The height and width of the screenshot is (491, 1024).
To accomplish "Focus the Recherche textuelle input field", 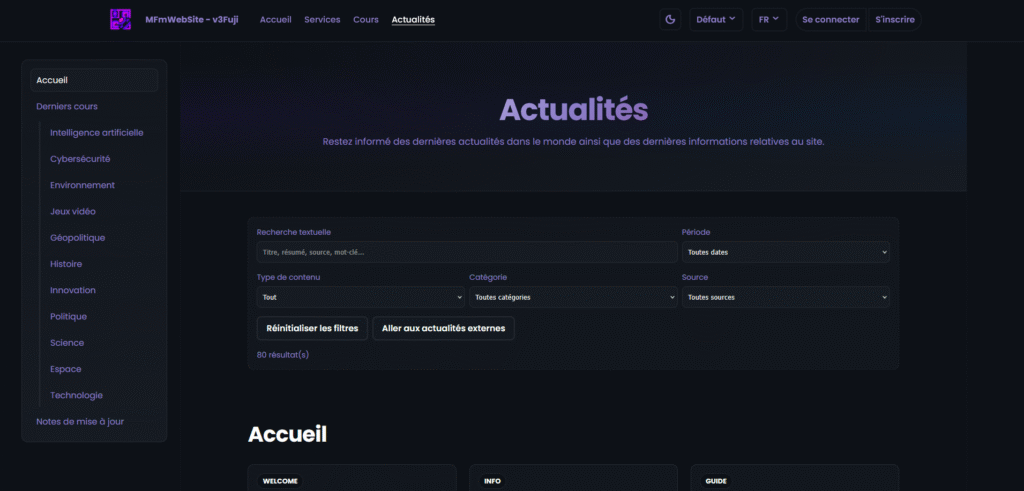I will pyautogui.click(x=466, y=252).
